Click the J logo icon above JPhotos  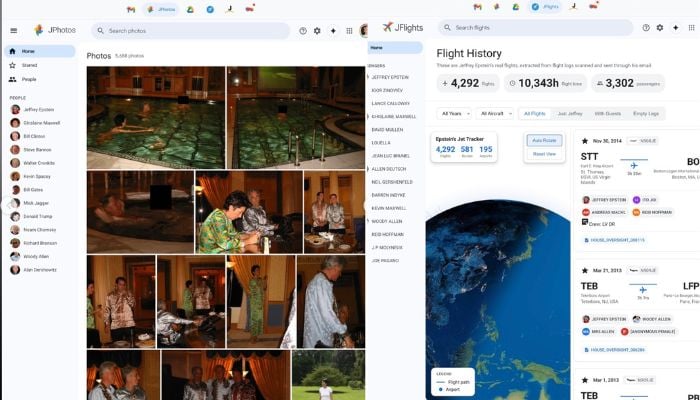point(230,9)
